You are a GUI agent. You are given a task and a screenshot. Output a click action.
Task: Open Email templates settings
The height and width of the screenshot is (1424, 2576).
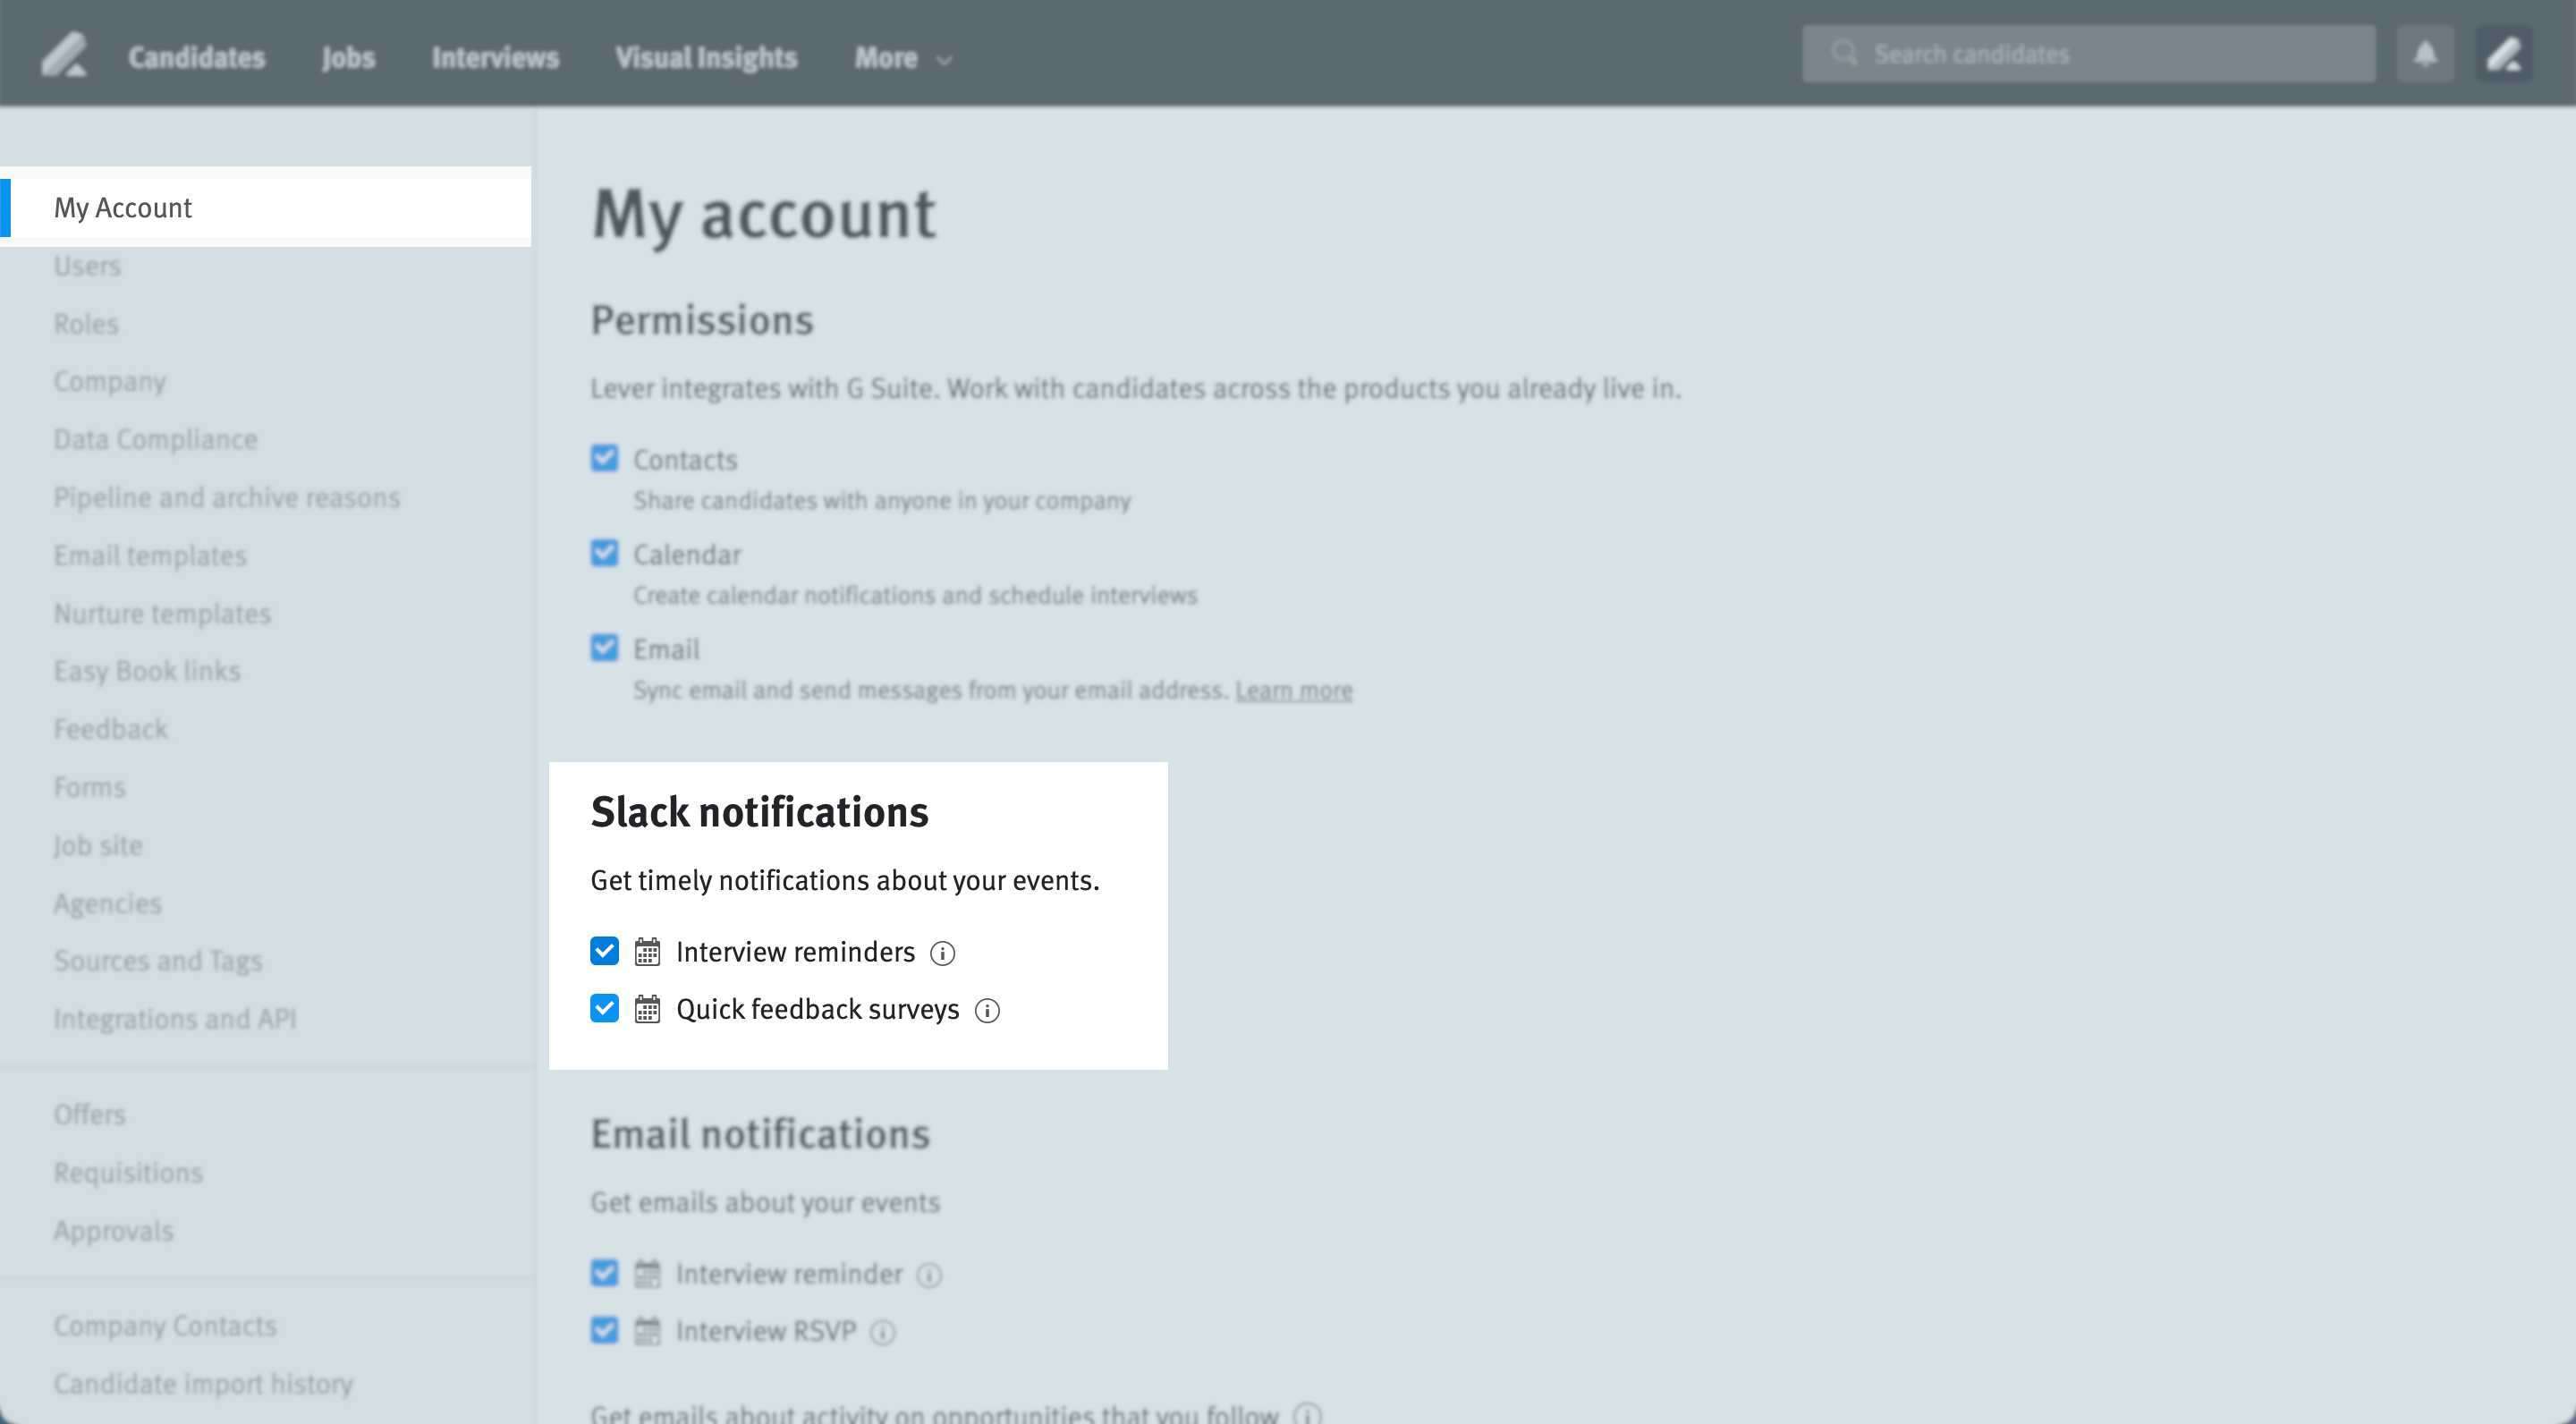pyautogui.click(x=150, y=555)
